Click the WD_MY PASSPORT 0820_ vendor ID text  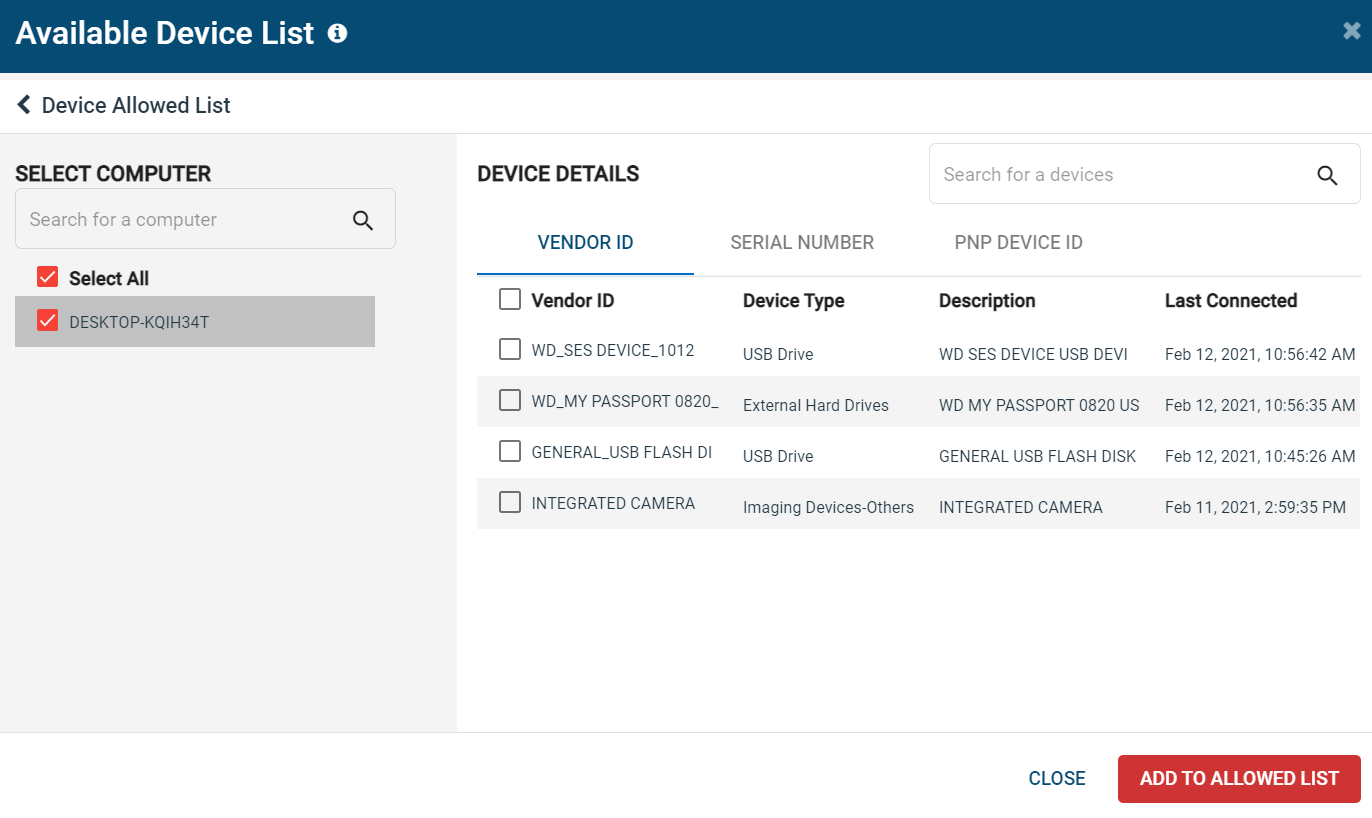[625, 401]
